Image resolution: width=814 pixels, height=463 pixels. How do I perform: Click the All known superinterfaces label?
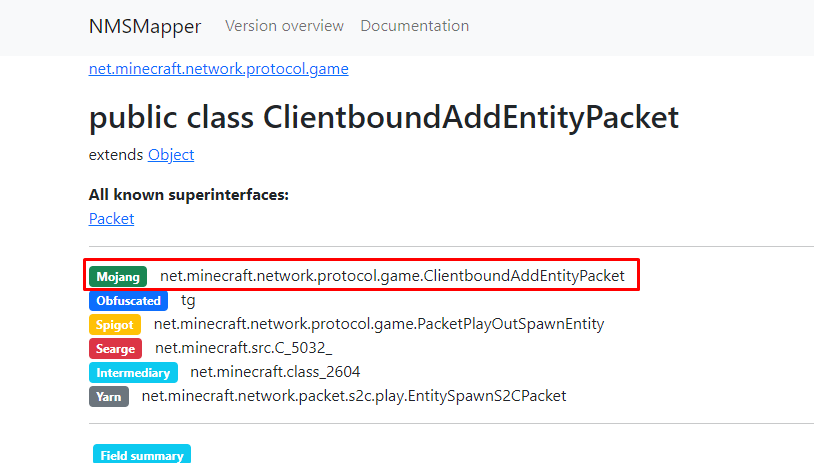188,195
